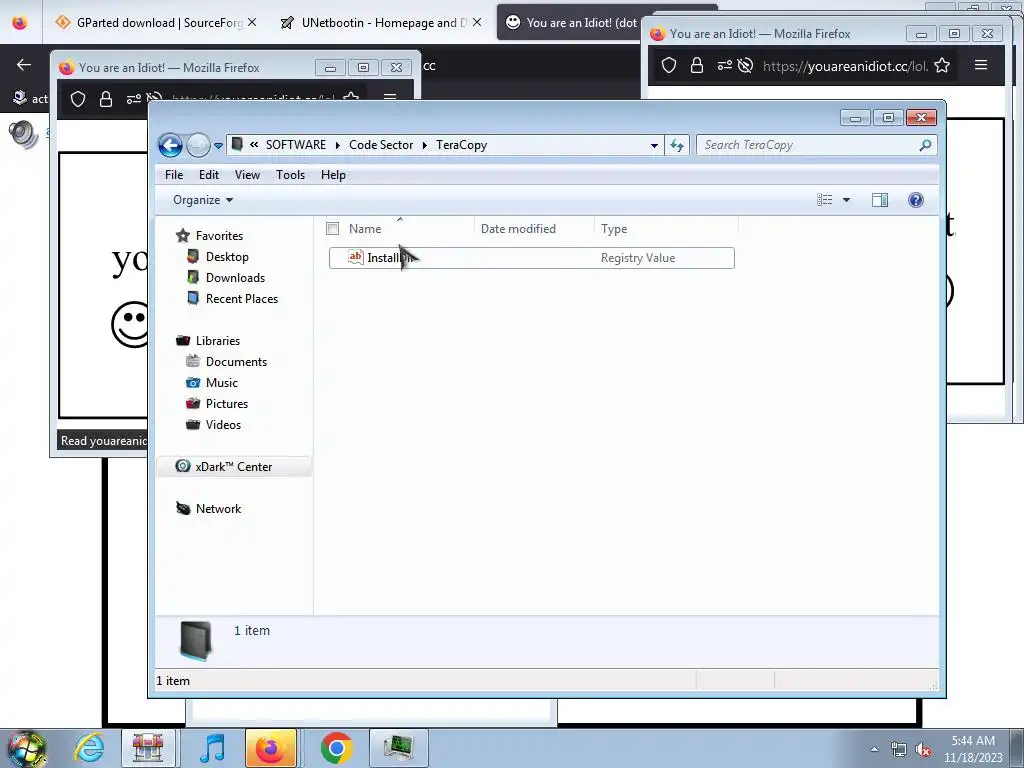Image resolution: width=1024 pixels, height=768 pixels.
Task: Open Google Chrome from taskbar
Action: pos(336,748)
